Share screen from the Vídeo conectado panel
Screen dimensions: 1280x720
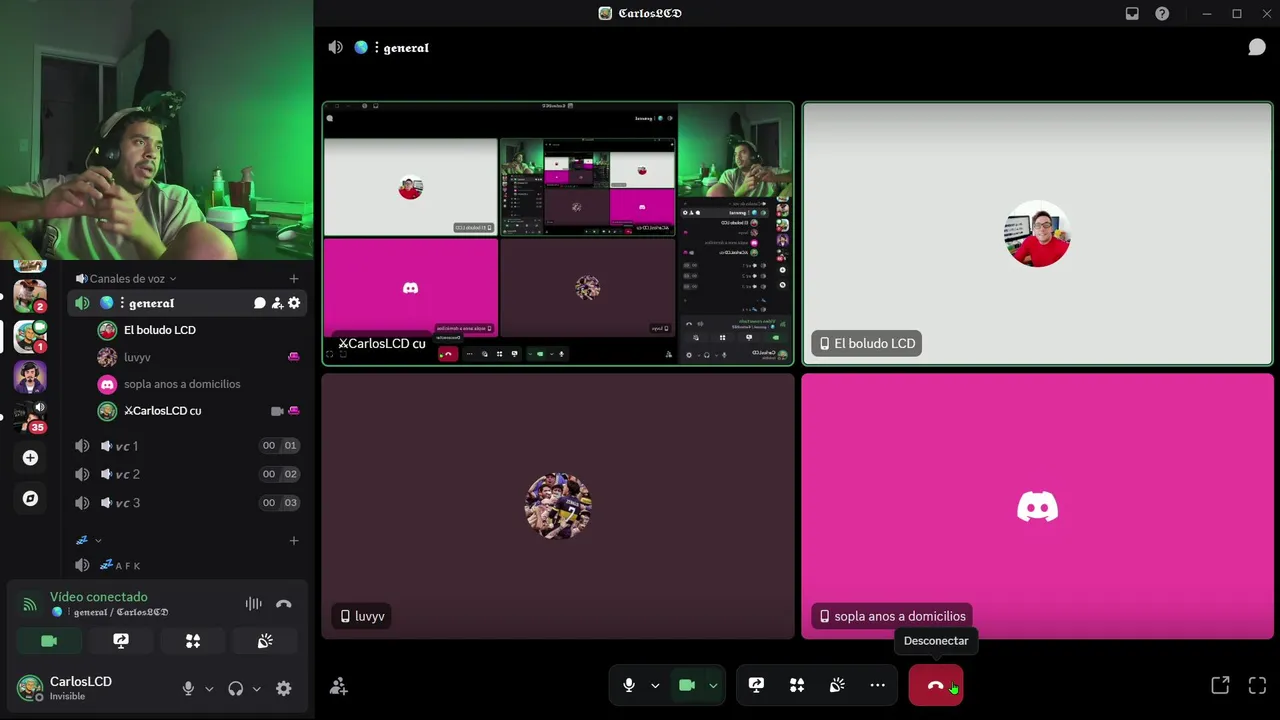coord(121,641)
